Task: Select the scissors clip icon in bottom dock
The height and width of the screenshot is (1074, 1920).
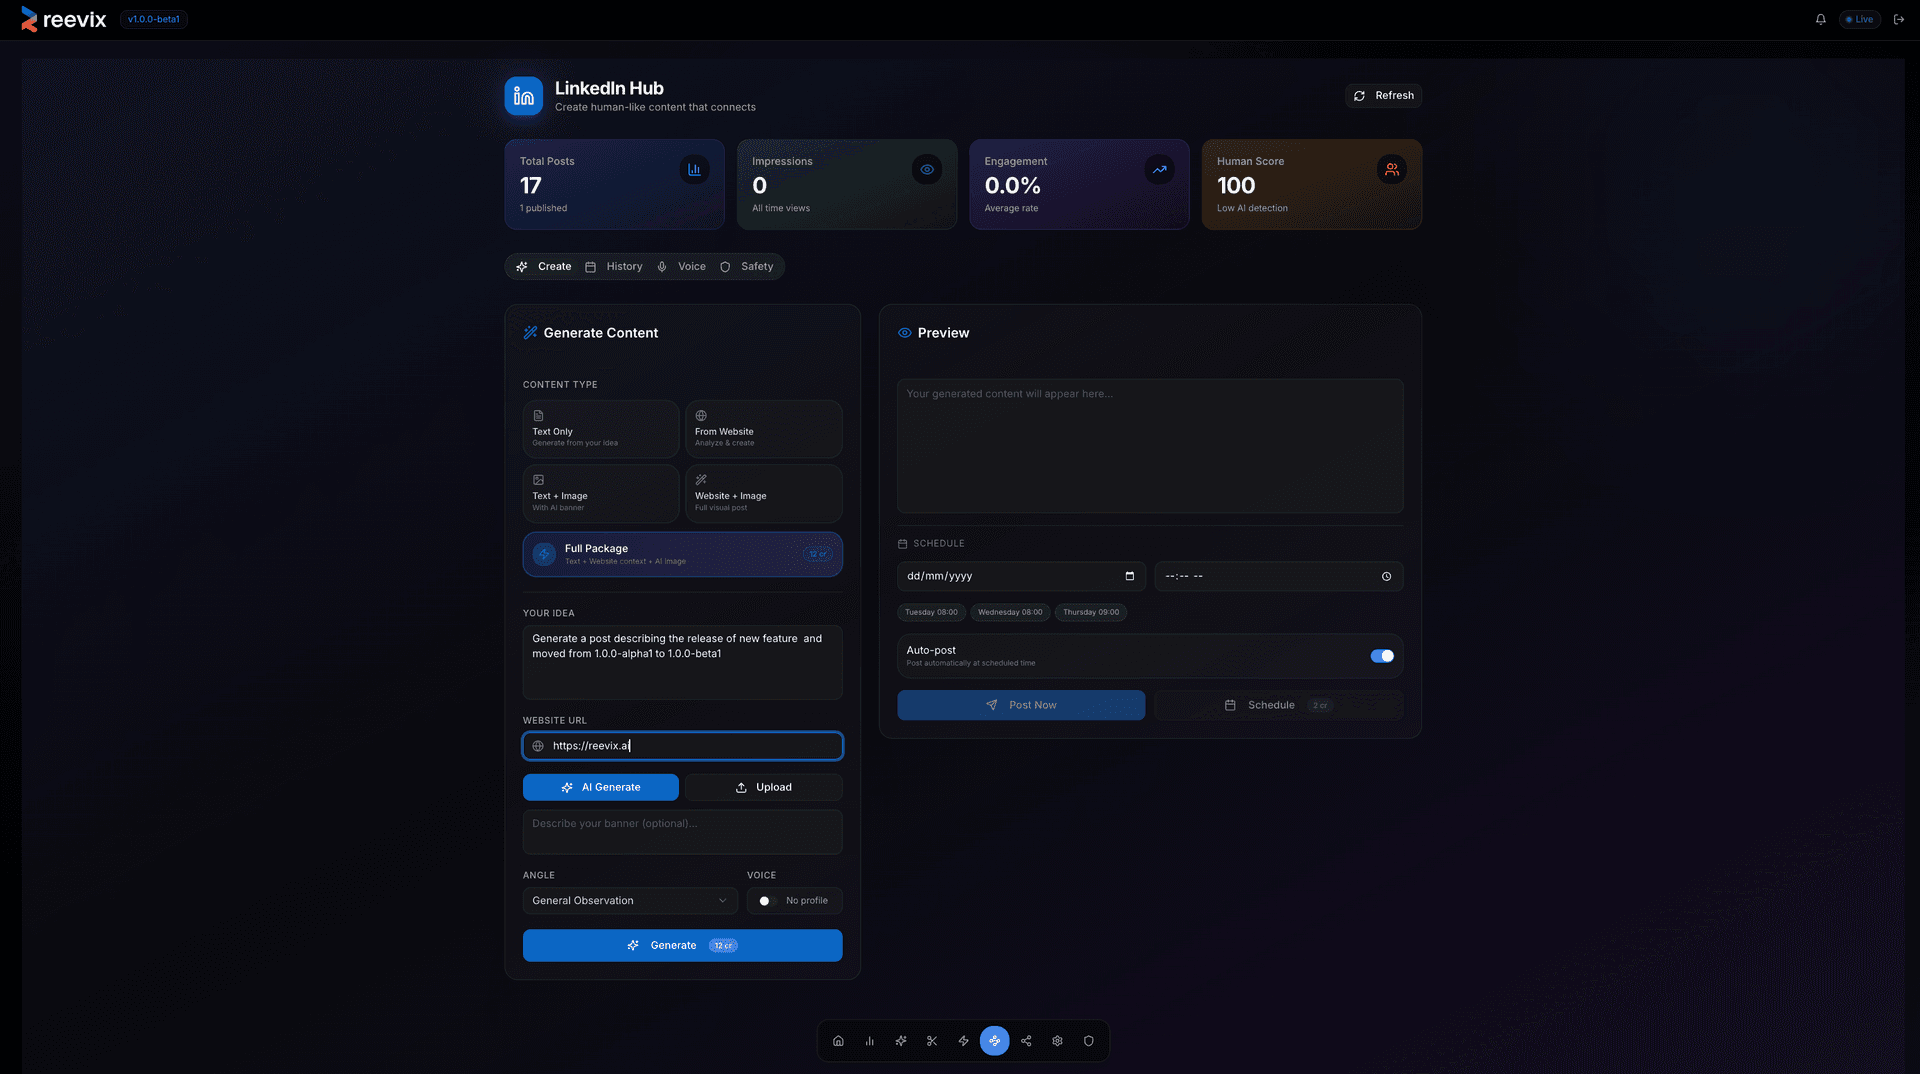Action: [x=931, y=1040]
